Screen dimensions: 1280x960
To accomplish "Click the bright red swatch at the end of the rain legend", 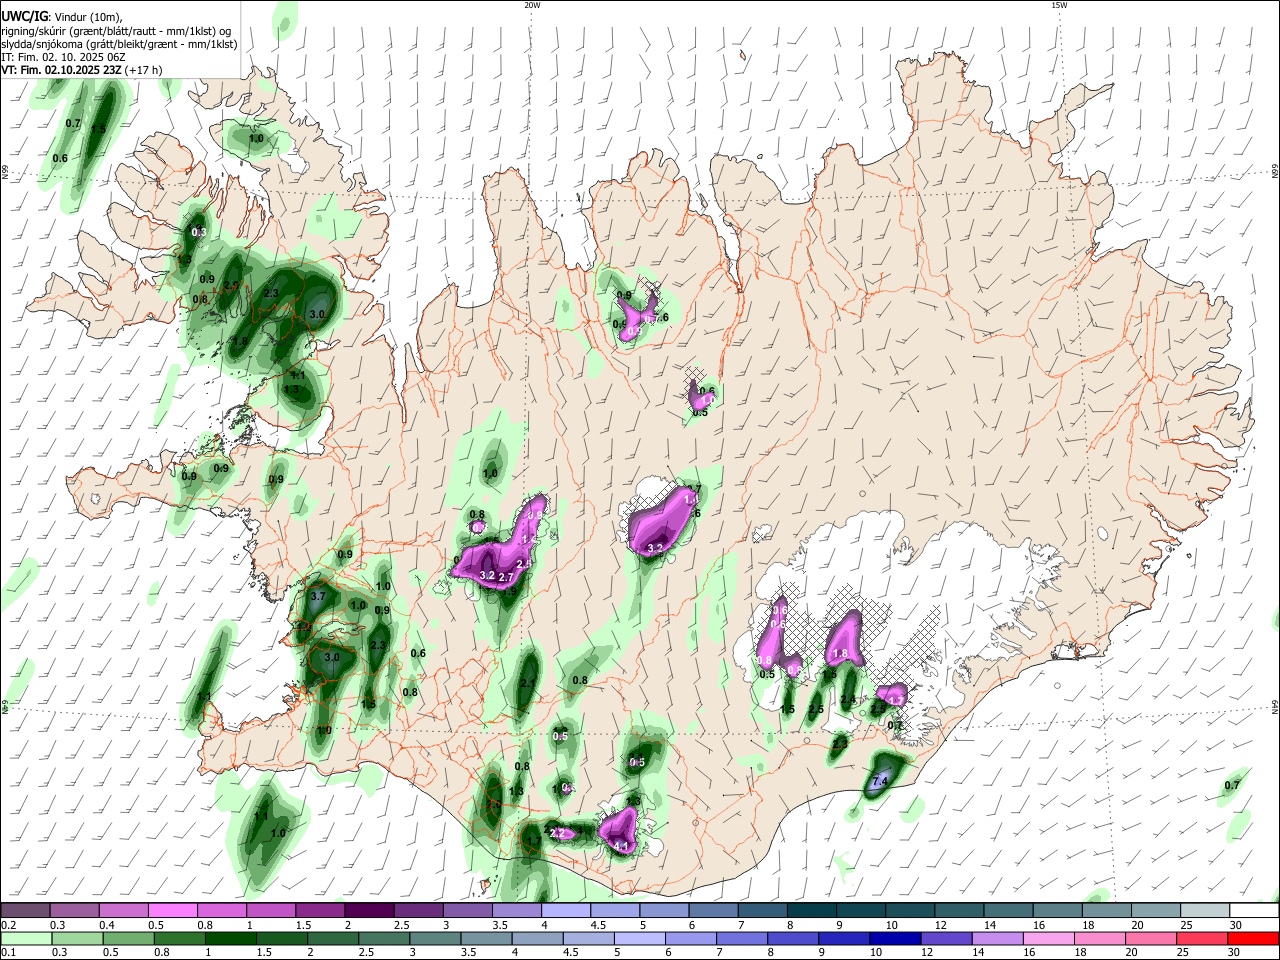I will 1253,938.
